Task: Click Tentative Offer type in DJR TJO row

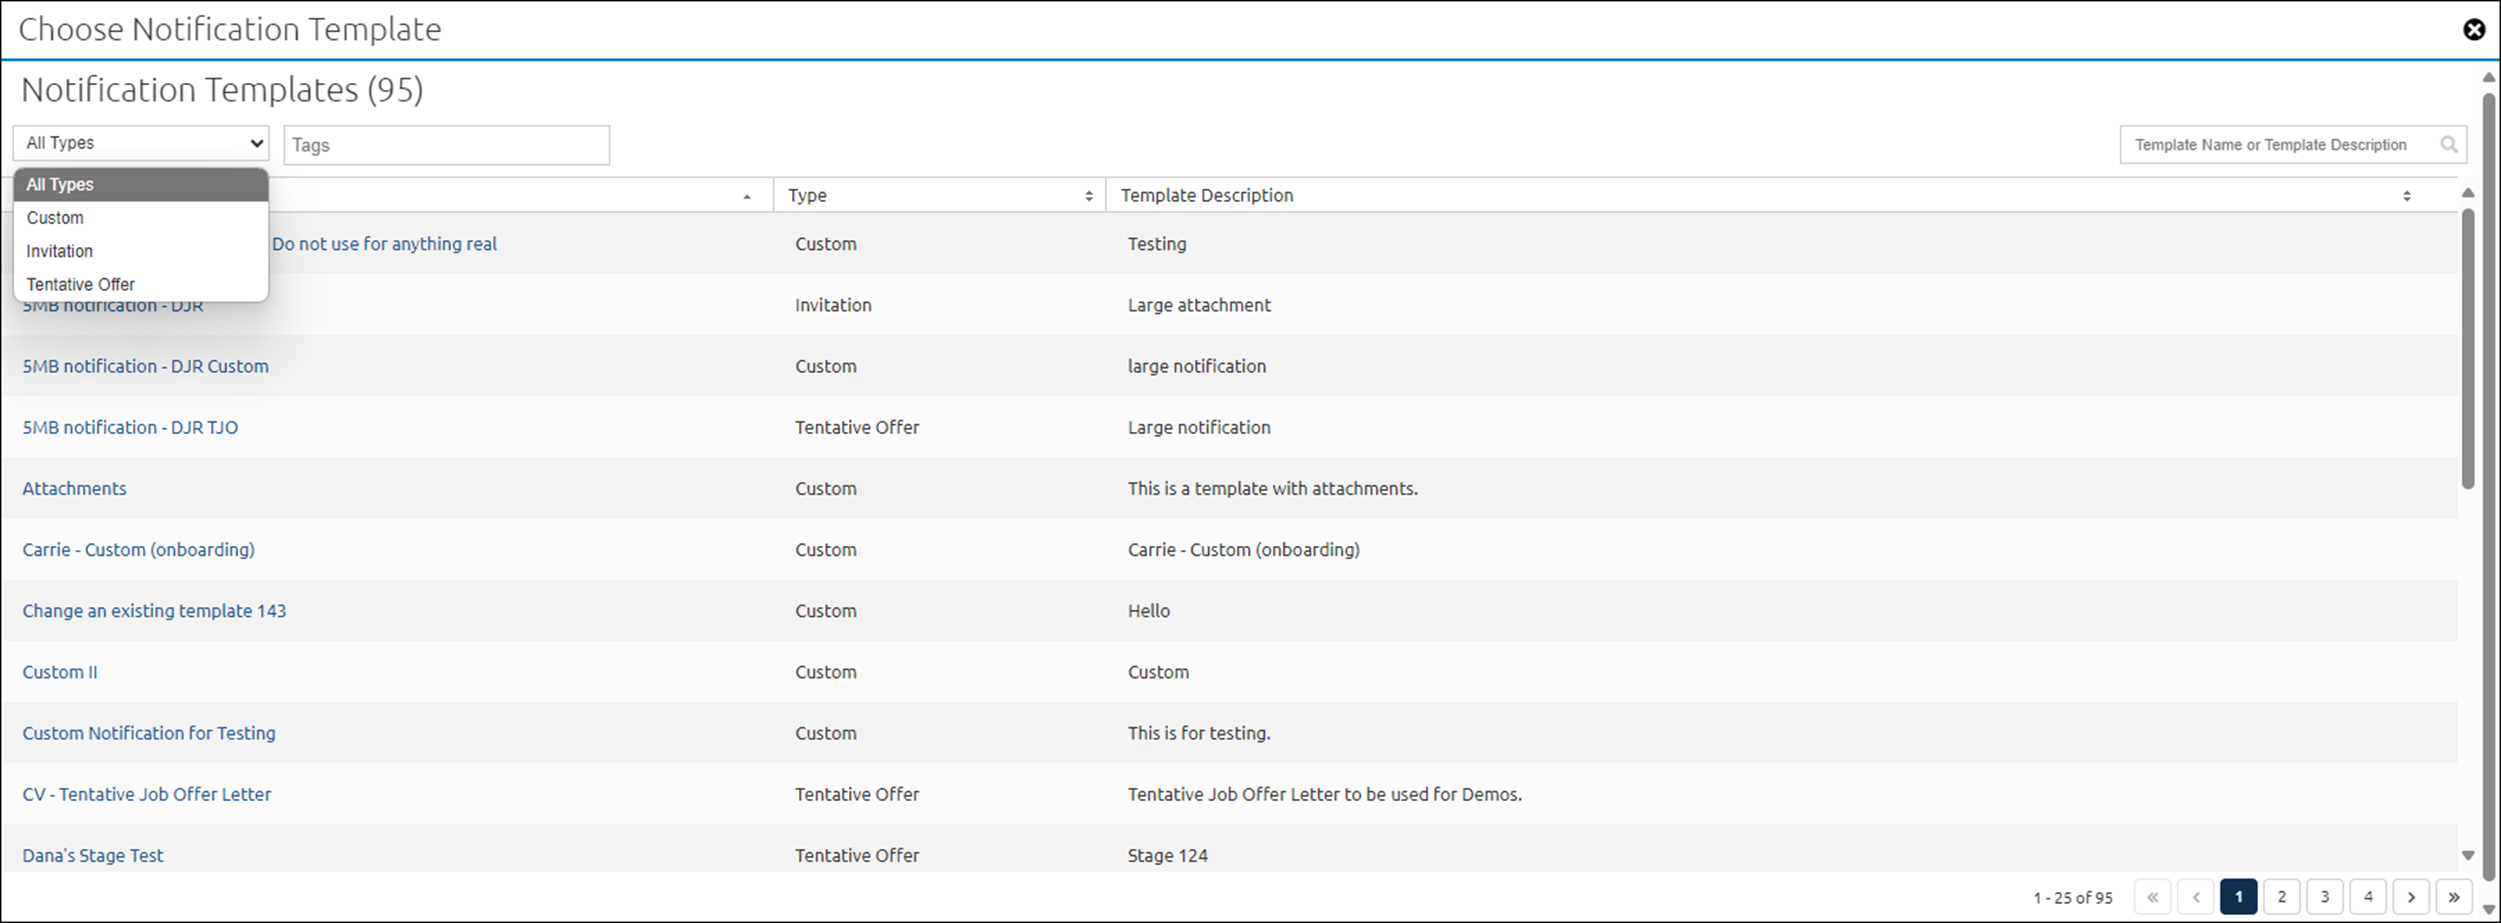Action: point(857,427)
